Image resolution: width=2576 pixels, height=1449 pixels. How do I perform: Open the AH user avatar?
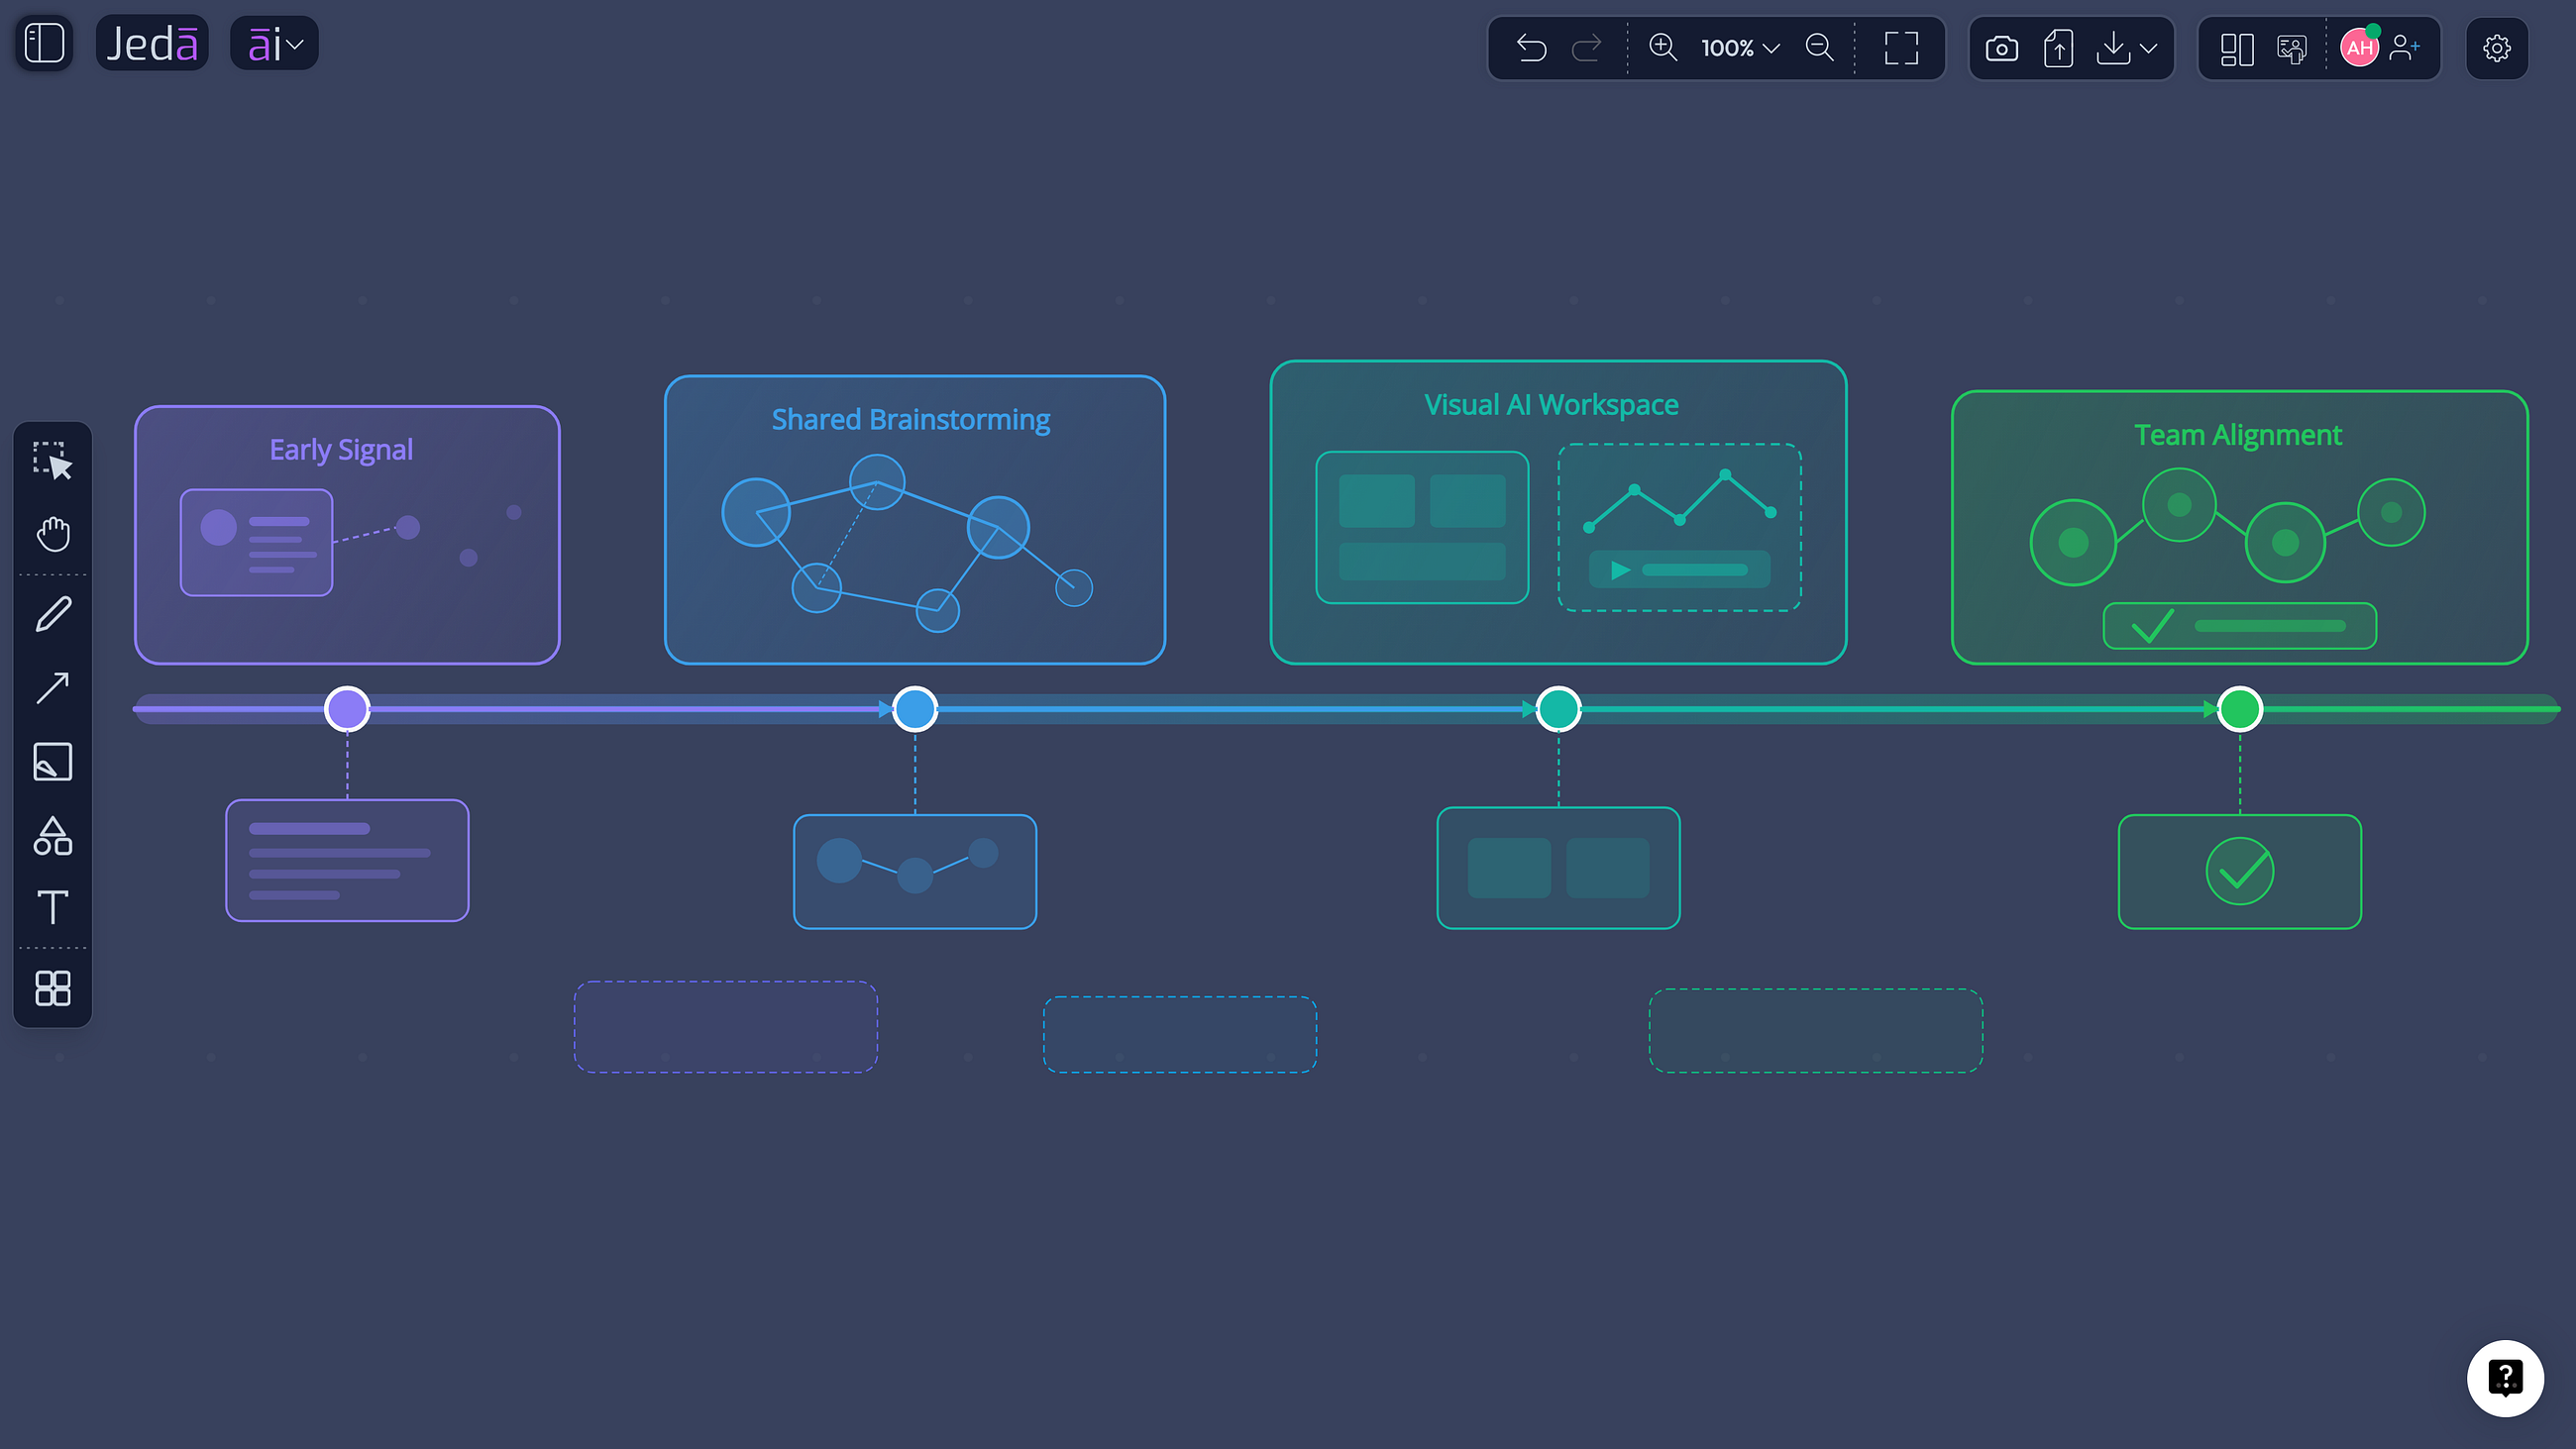click(x=2360, y=48)
